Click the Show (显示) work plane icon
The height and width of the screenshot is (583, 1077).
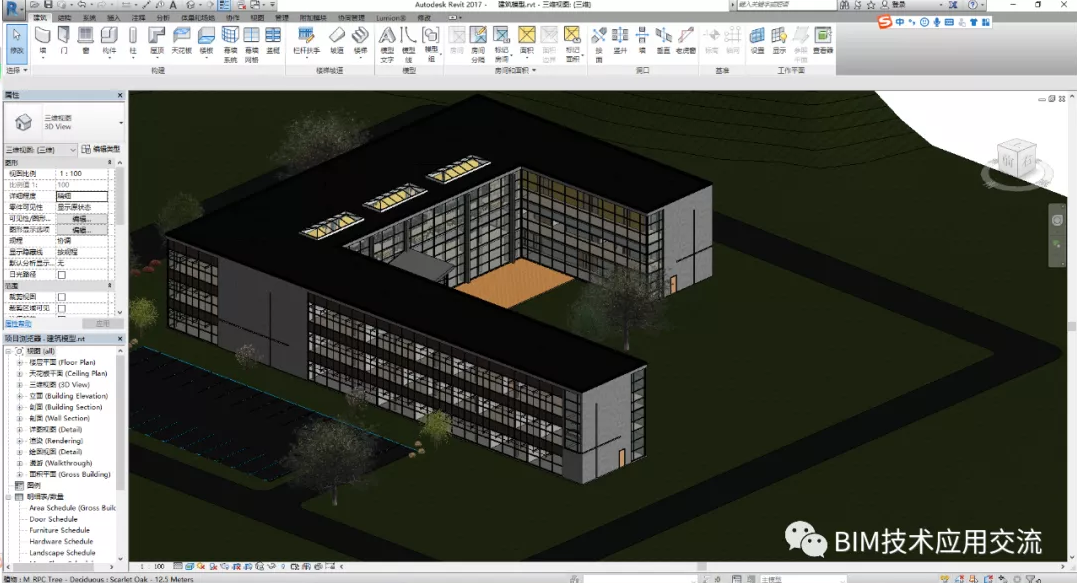click(x=779, y=41)
